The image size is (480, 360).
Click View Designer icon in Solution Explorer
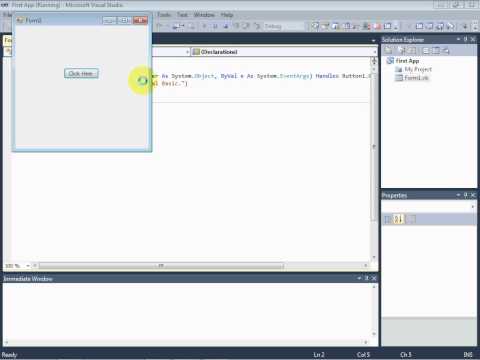436,51
